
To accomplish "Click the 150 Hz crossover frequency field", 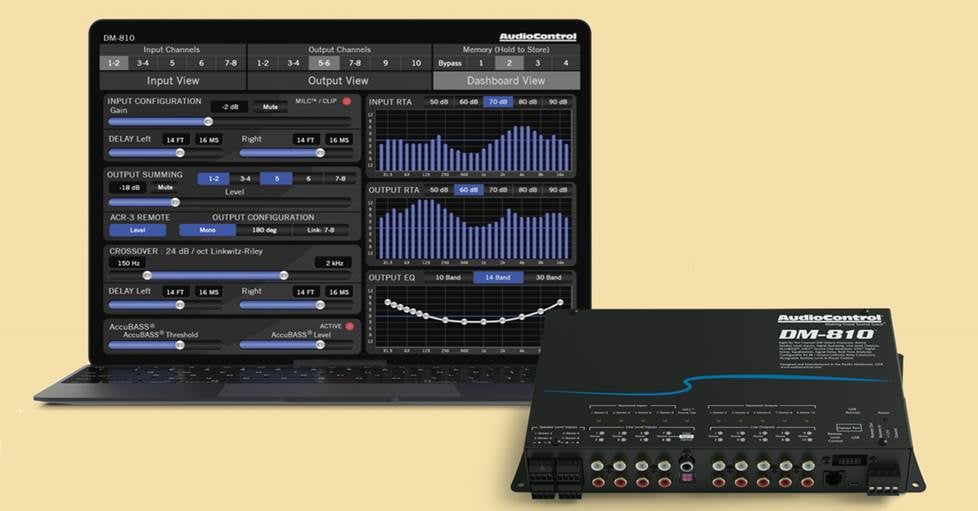I will (128, 263).
